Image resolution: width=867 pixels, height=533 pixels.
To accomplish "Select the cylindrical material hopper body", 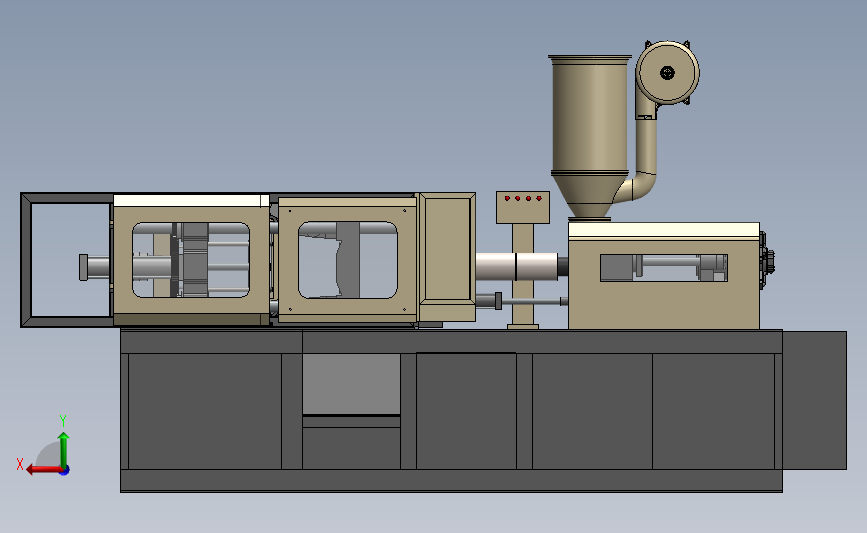I will click(x=589, y=116).
